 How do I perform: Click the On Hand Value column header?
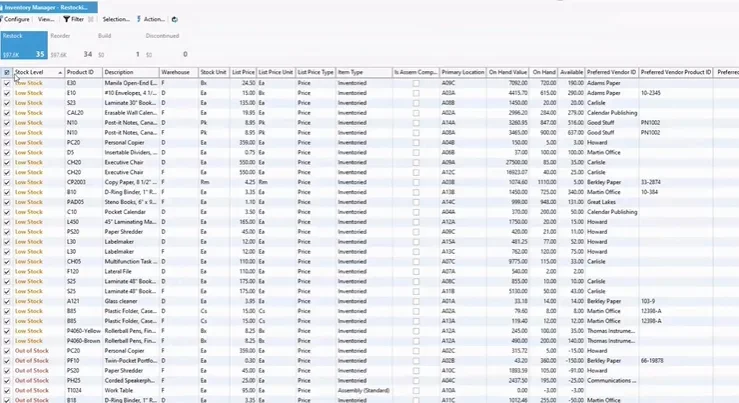[508, 72]
